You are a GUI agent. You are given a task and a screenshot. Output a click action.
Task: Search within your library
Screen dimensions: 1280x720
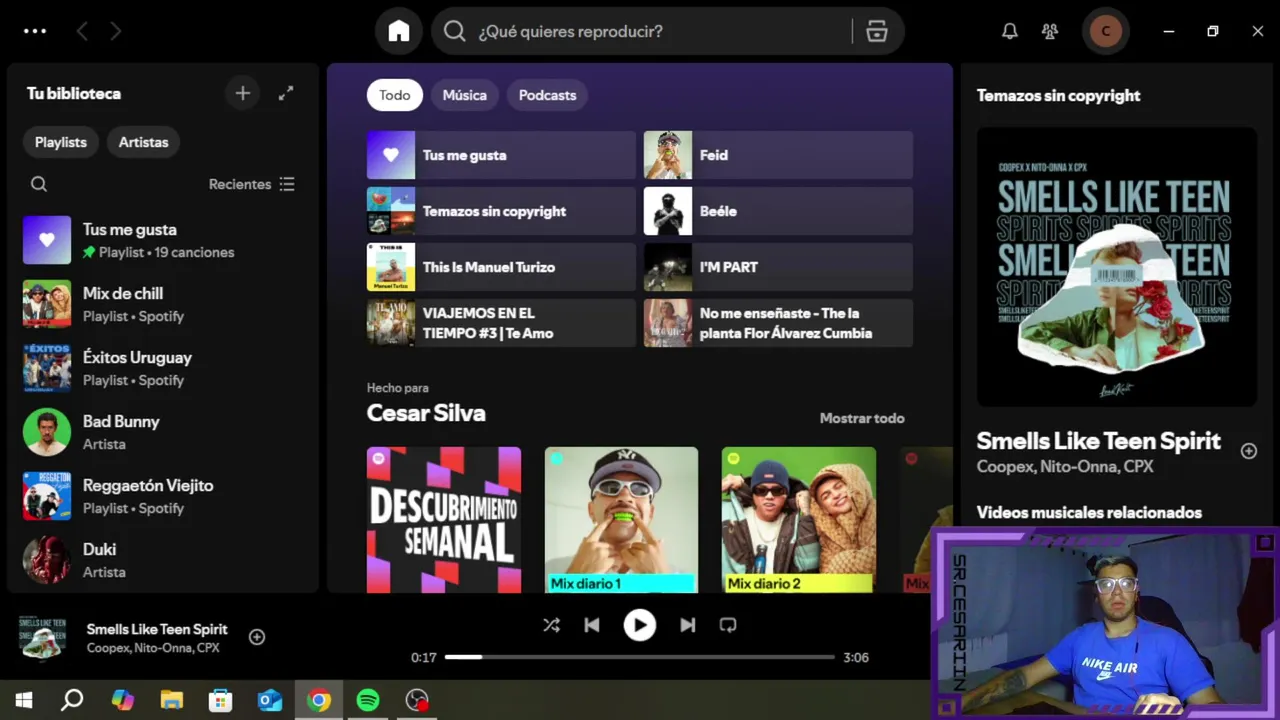(39, 184)
